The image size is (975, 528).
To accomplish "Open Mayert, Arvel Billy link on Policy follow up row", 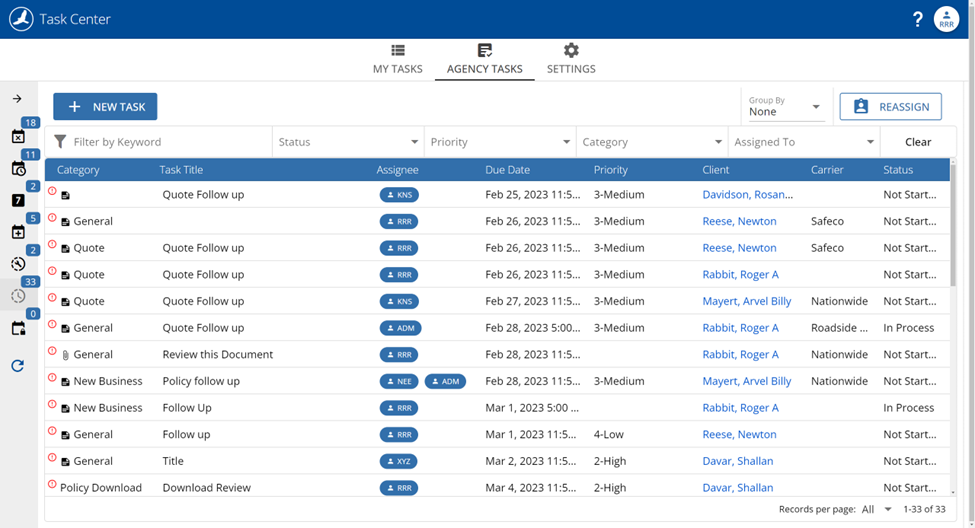I will [747, 381].
